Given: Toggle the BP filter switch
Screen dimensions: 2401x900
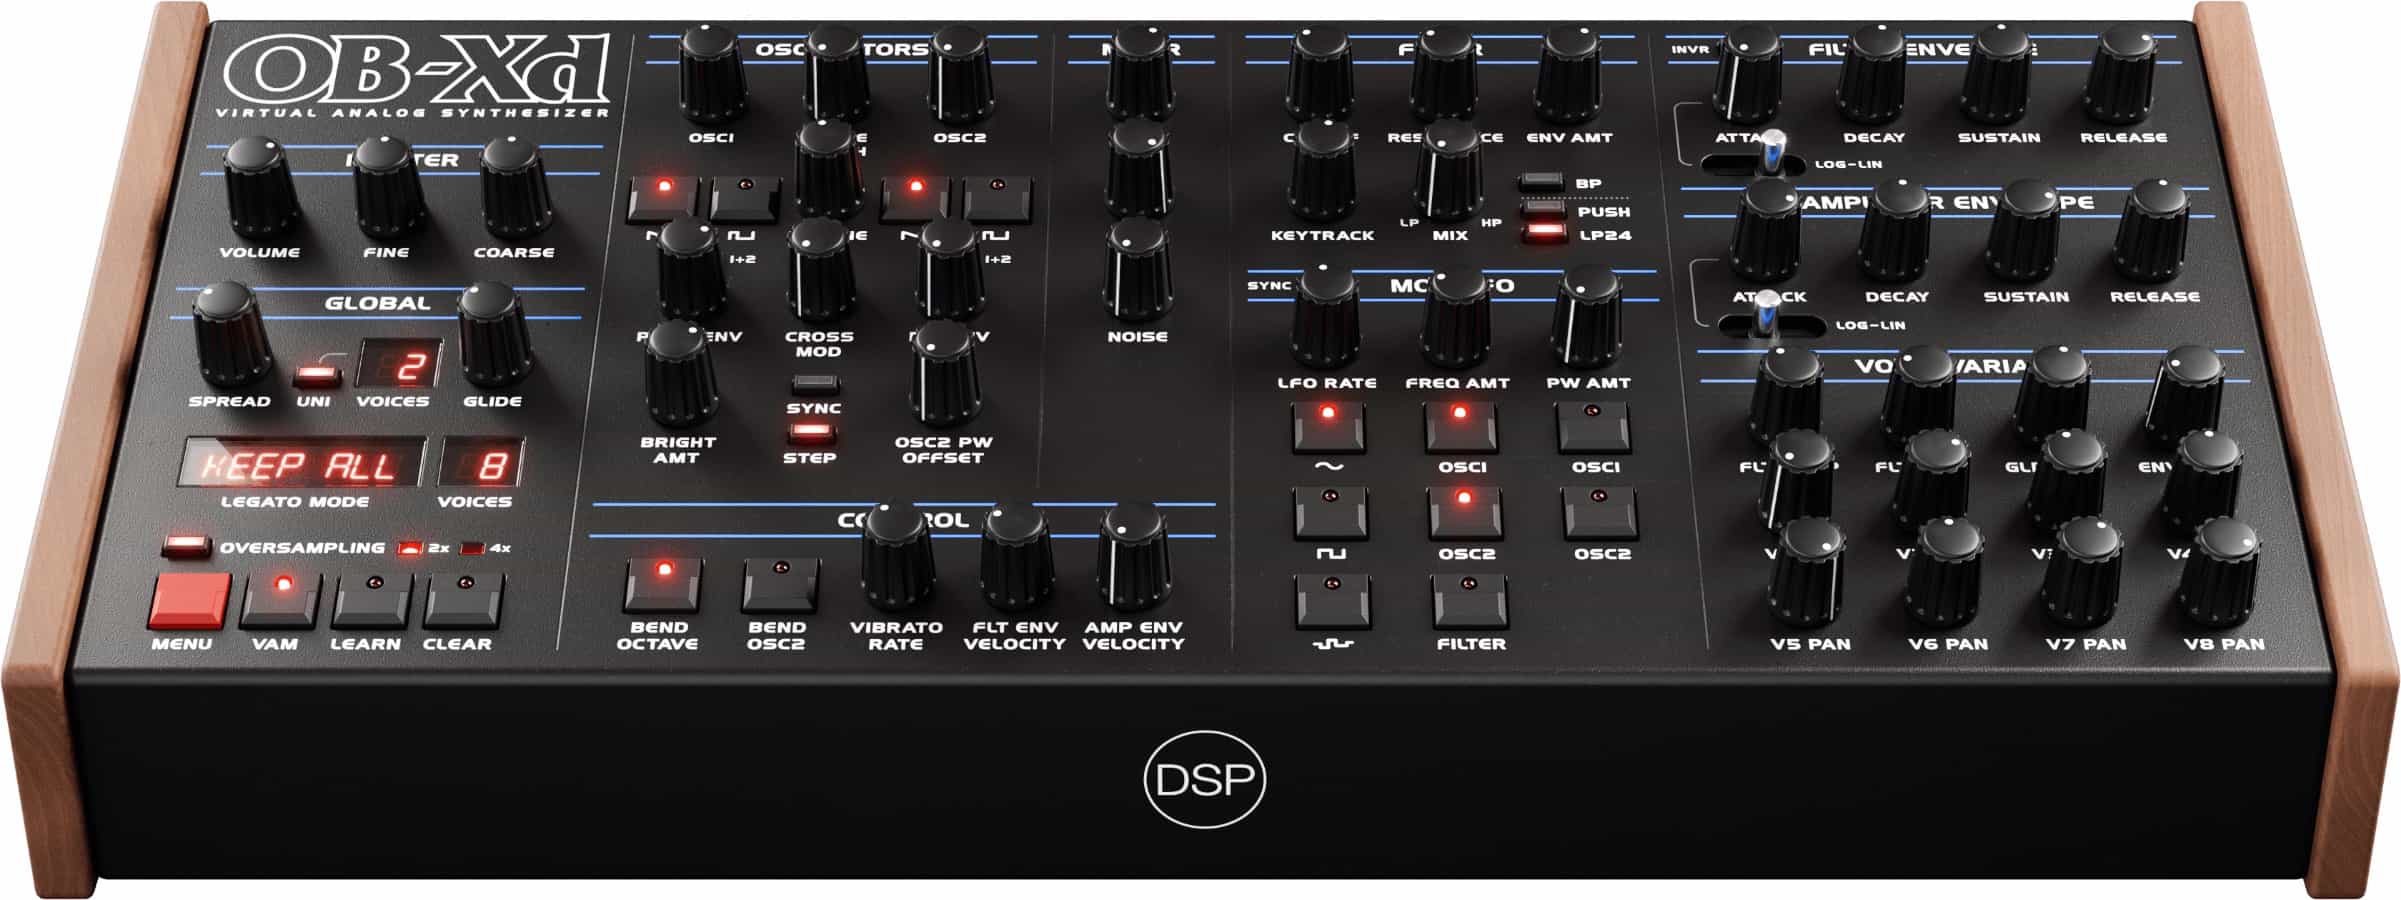Looking at the screenshot, I should coord(1541,182).
